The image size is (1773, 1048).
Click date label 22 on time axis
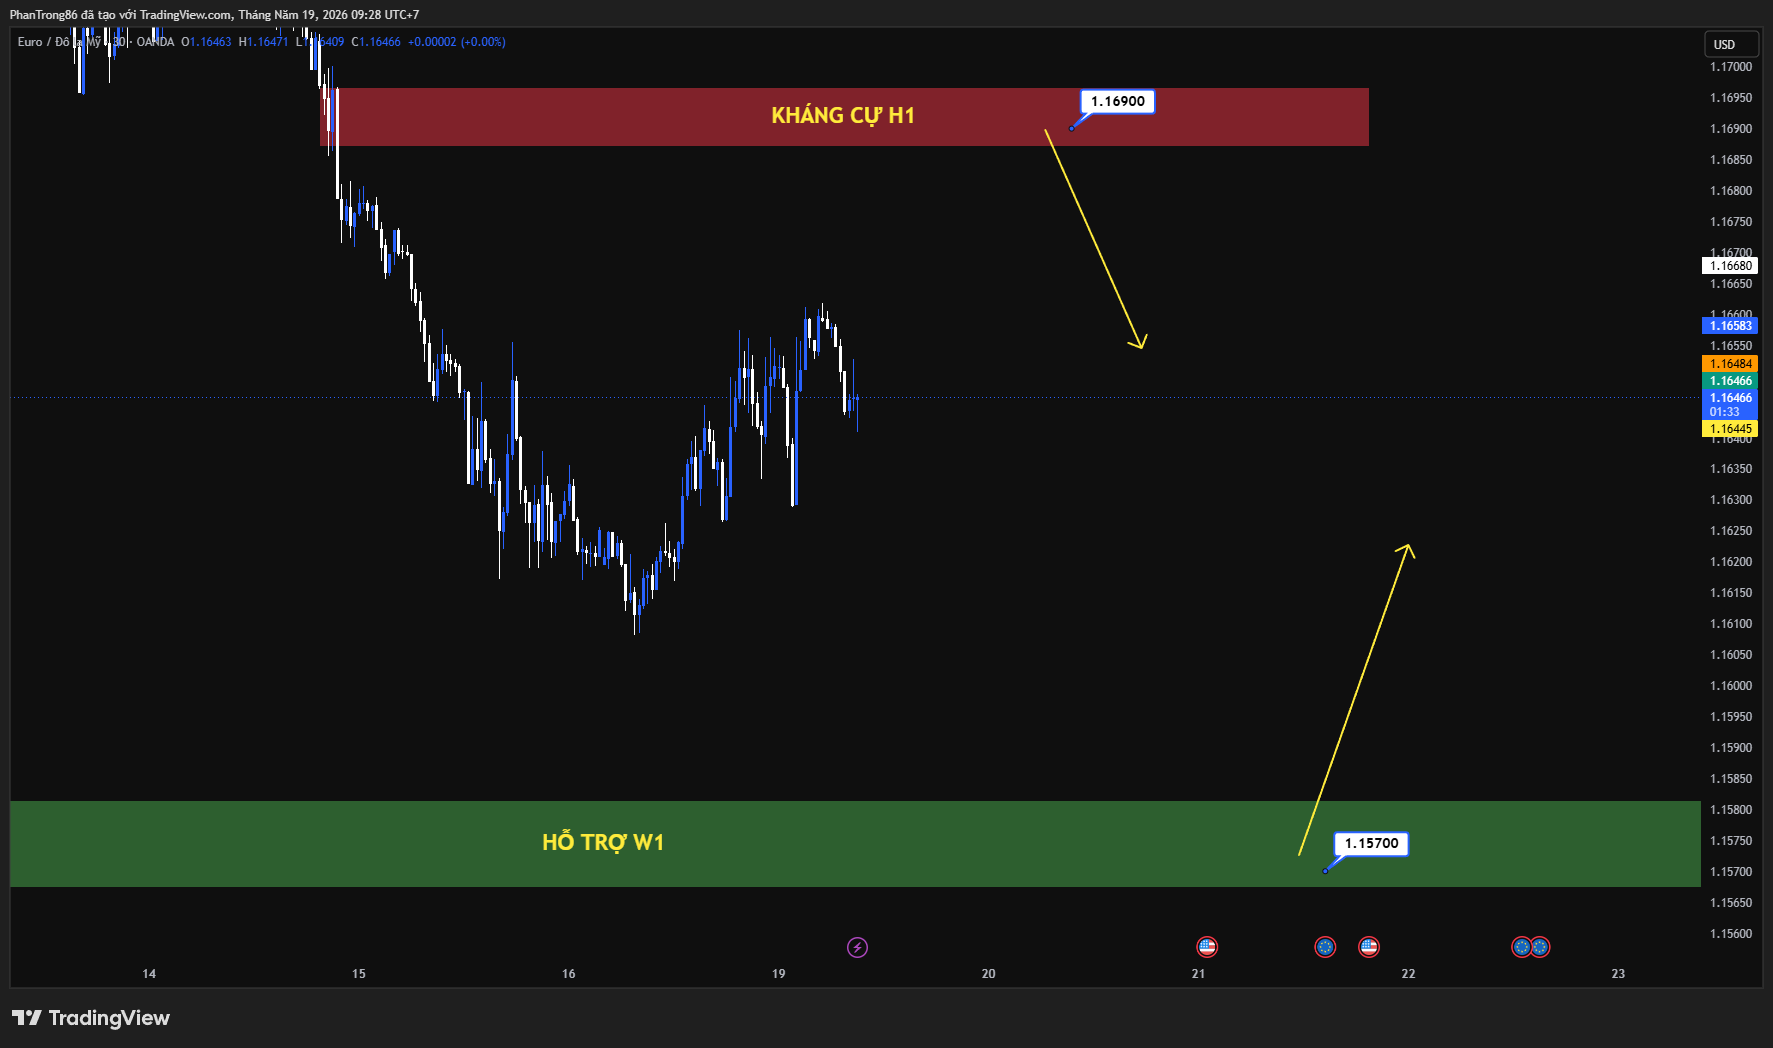coord(1409,974)
